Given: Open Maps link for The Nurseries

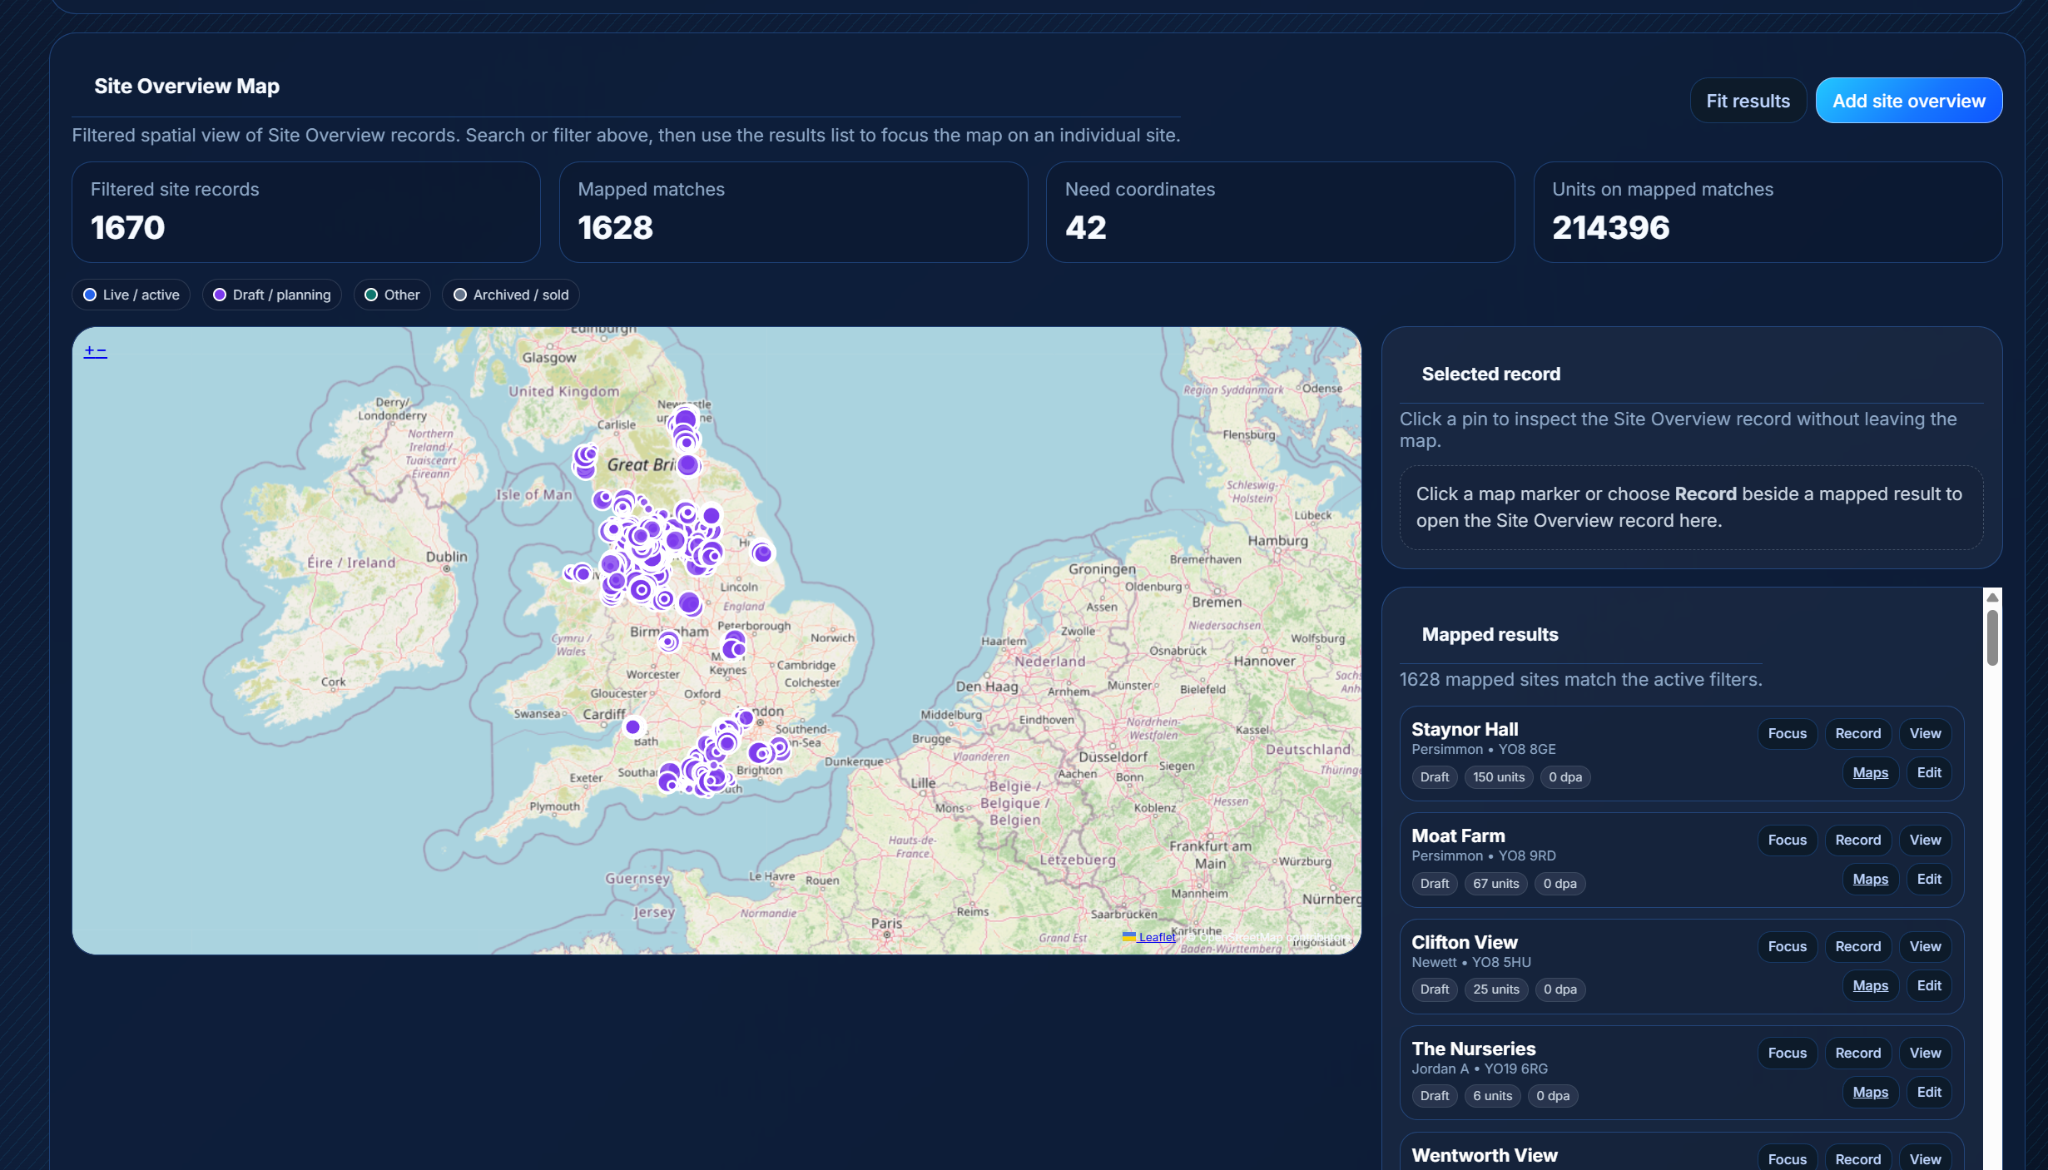Looking at the screenshot, I should [1870, 1092].
